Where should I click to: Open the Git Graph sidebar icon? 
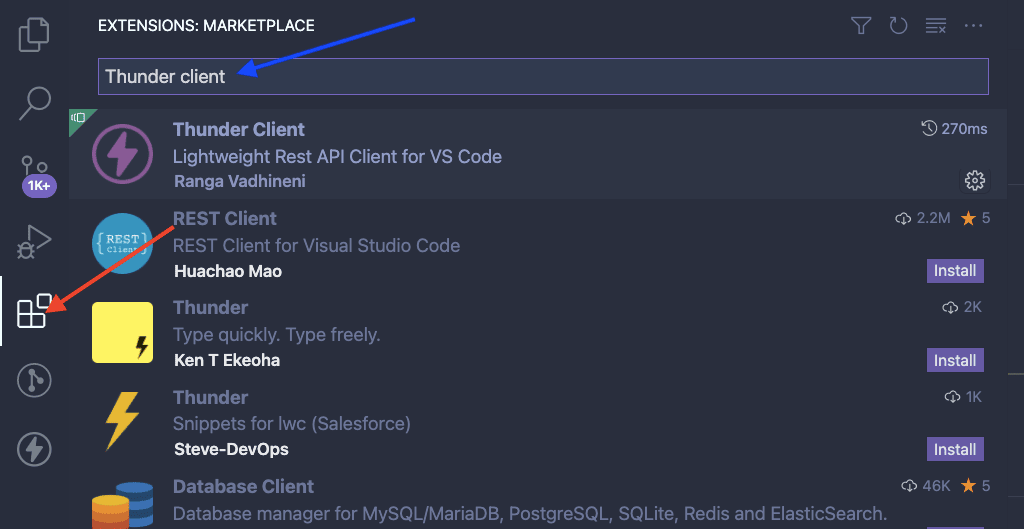[34, 380]
